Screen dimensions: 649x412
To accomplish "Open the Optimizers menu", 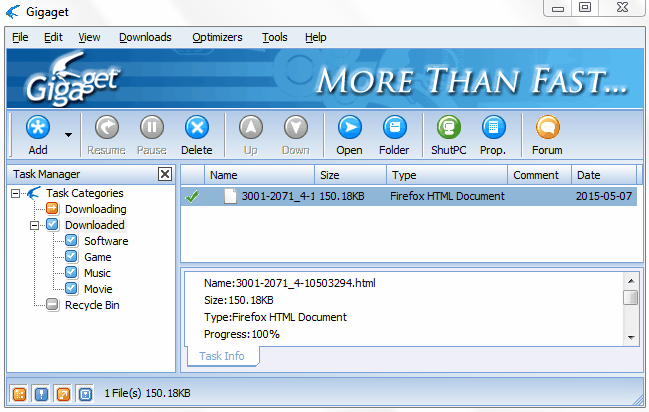I will pyautogui.click(x=217, y=37).
